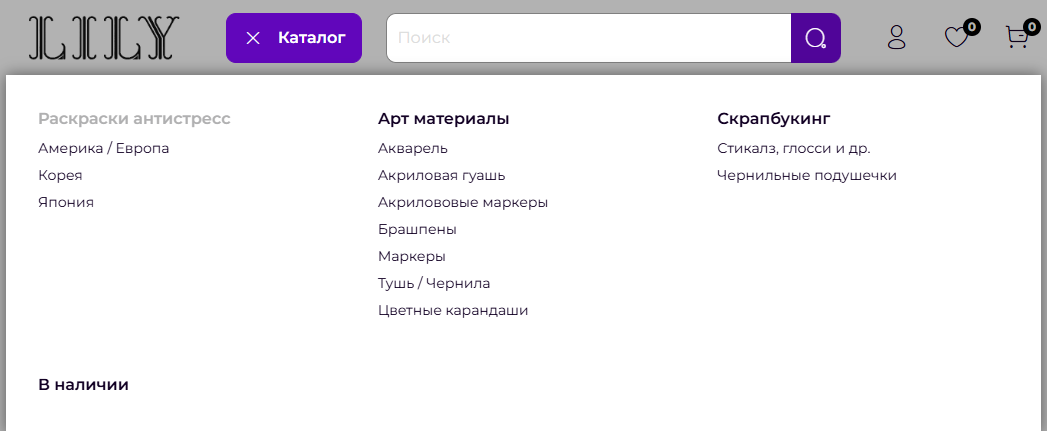Select Акварель in art materials
The width and height of the screenshot is (1047, 431).
[413, 148]
